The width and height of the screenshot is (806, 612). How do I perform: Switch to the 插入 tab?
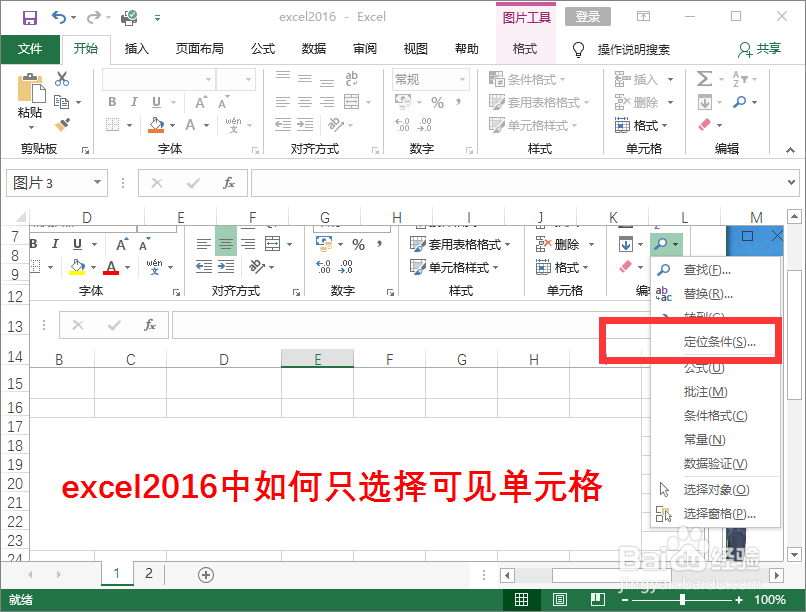(x=137, y=49)
